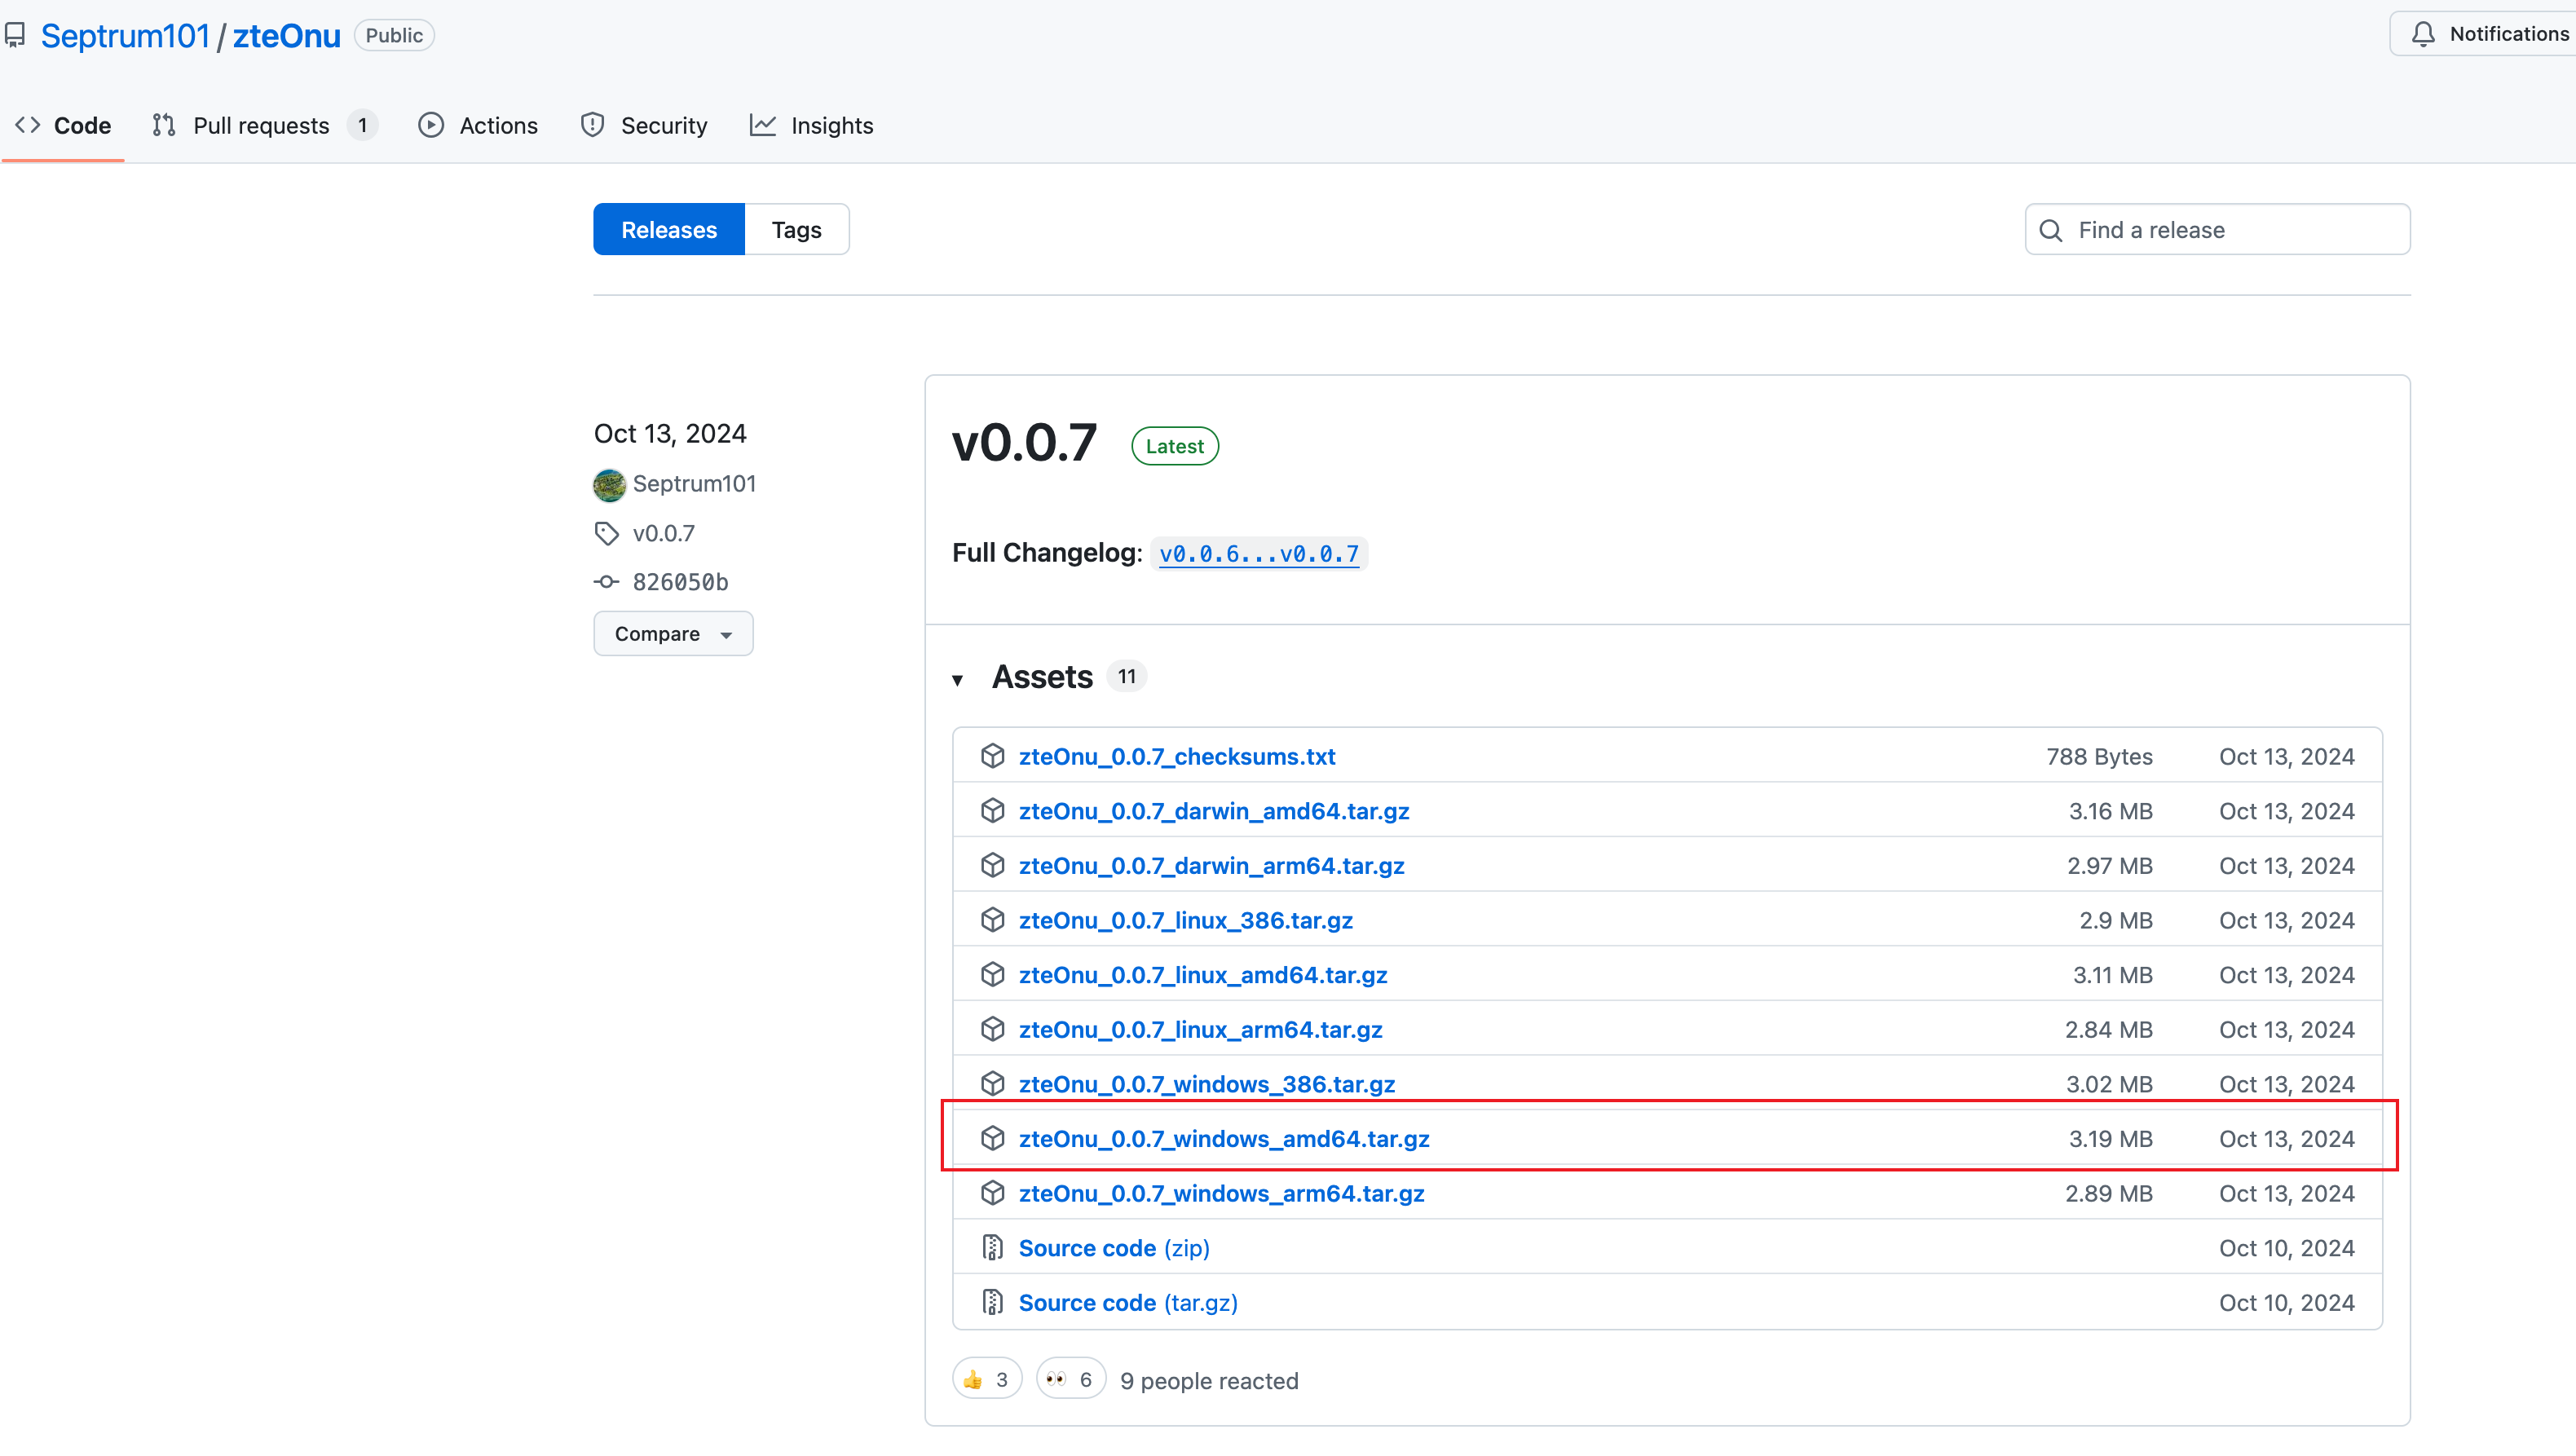Click the v0.0.7 tag icon
Viewport: 2576px width, 1456px height.
point(607,534)
